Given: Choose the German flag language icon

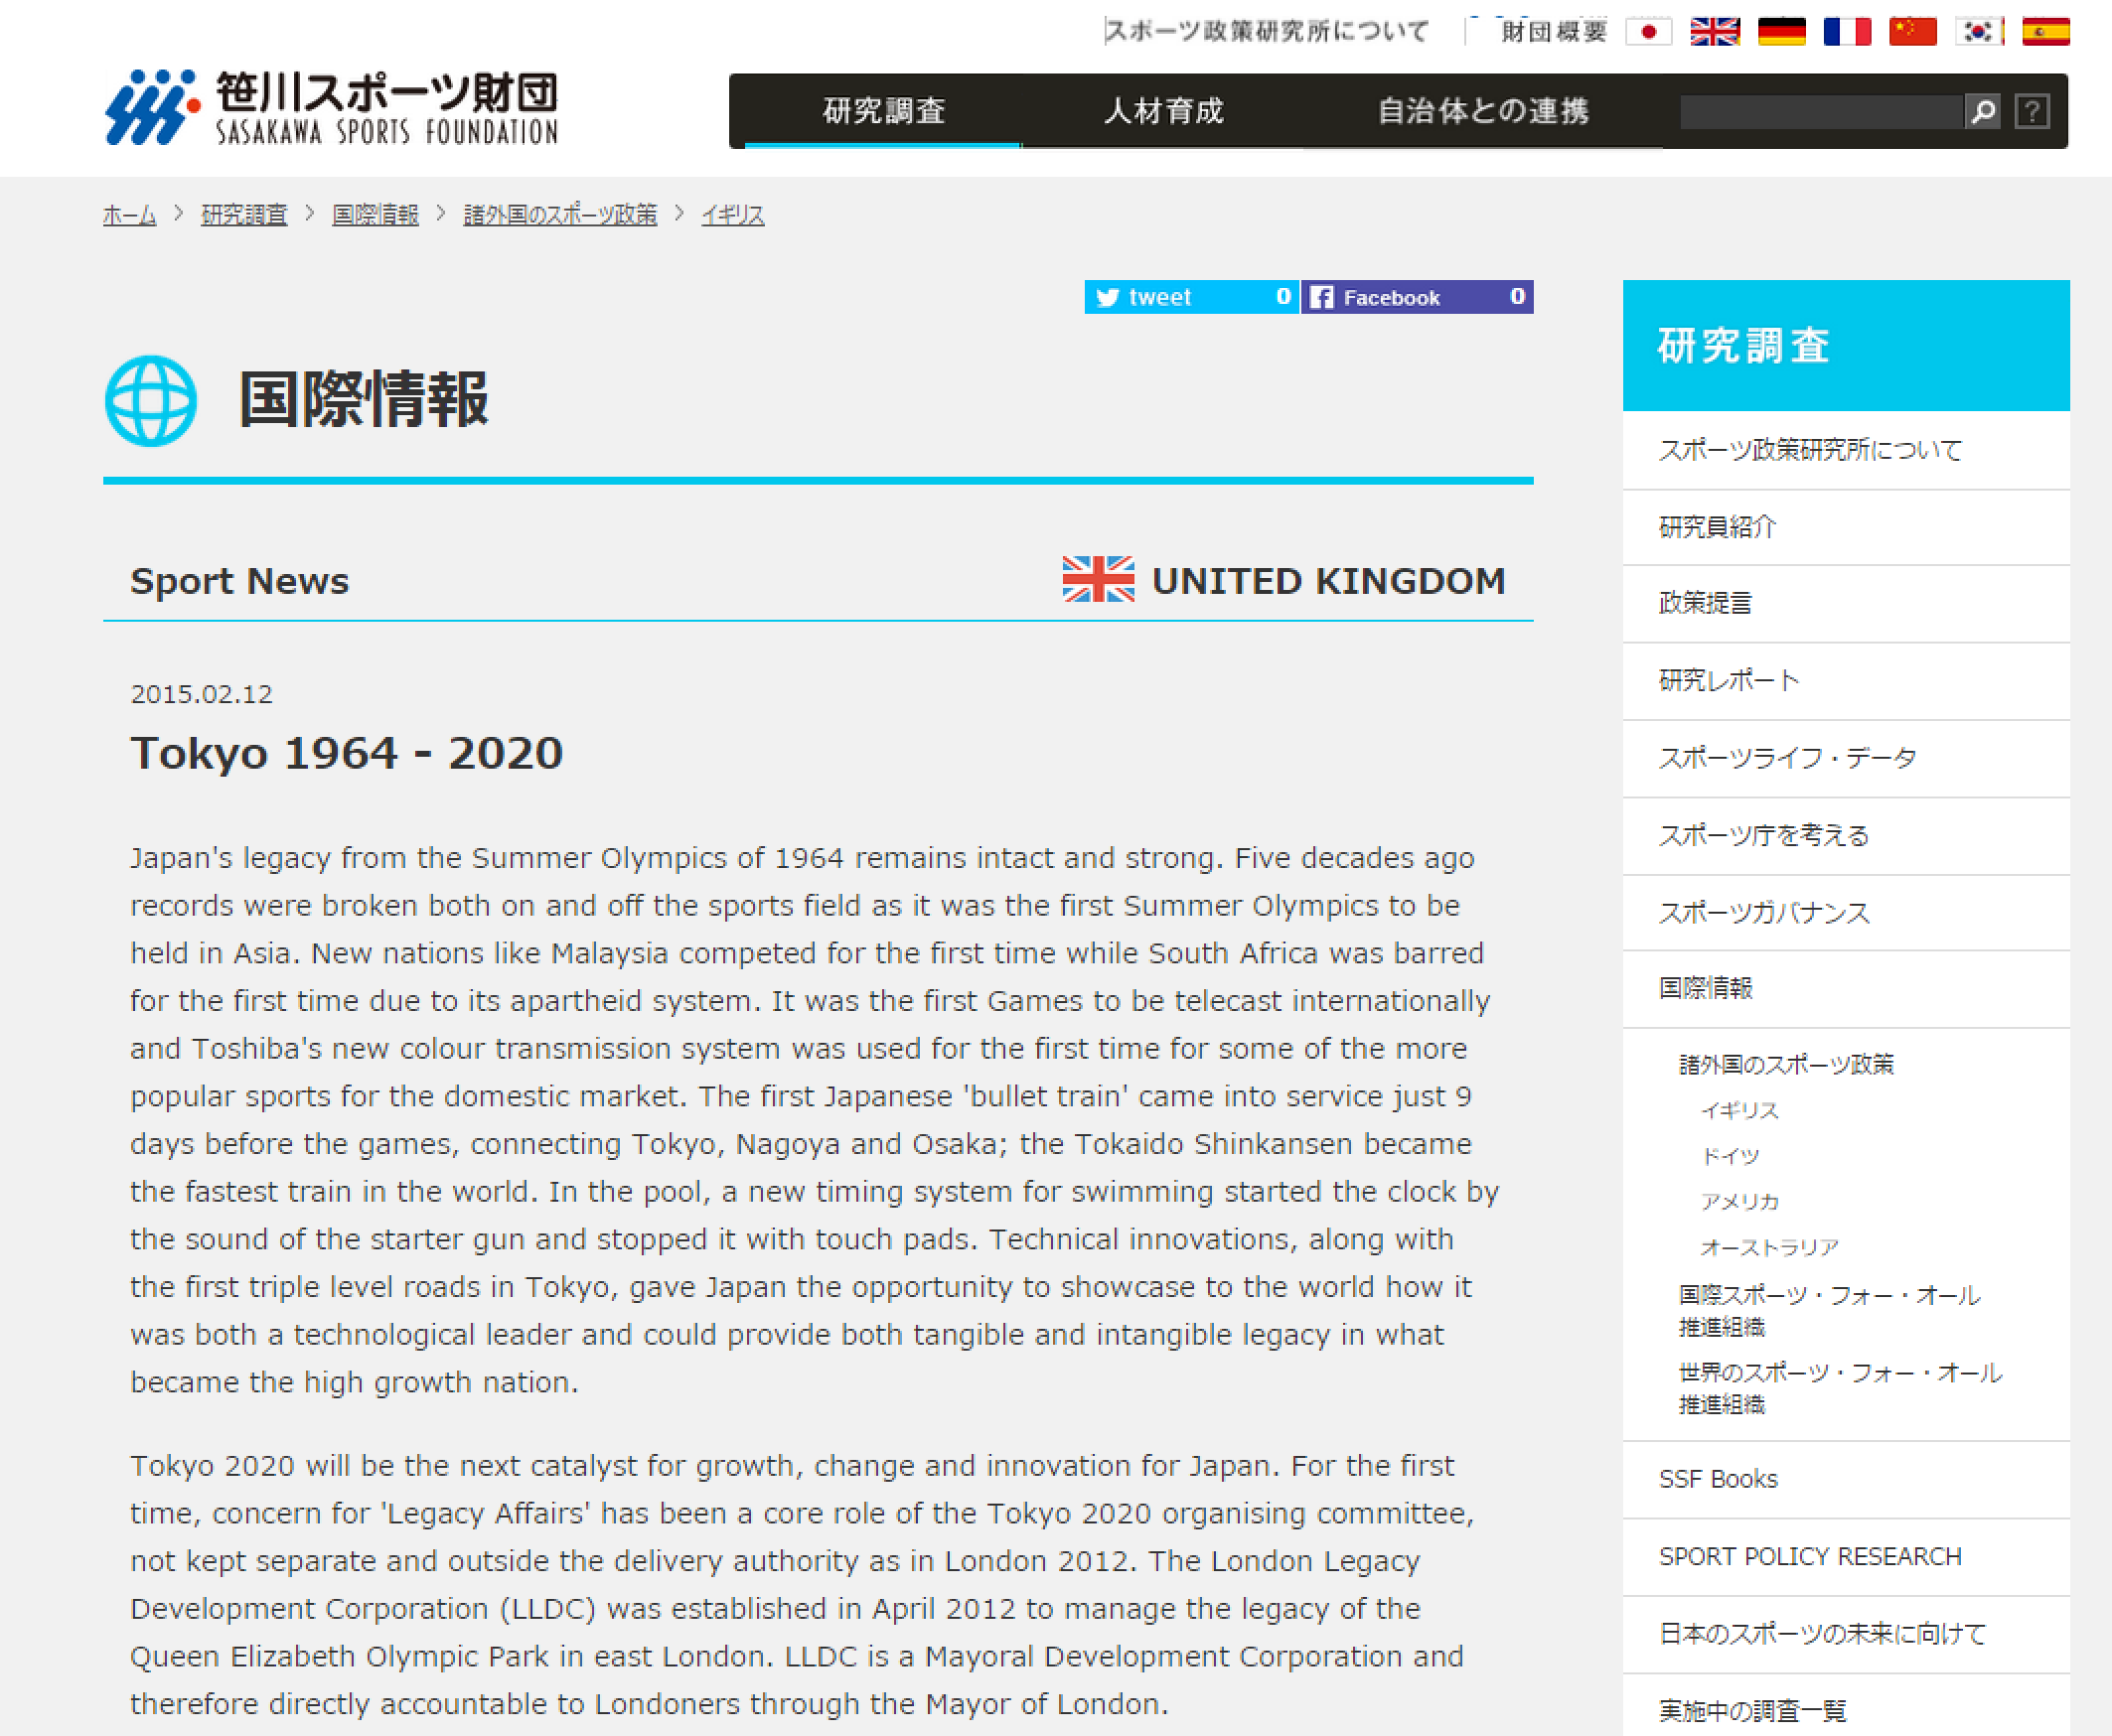Looking at the screenshot, I should (1781, 32).
